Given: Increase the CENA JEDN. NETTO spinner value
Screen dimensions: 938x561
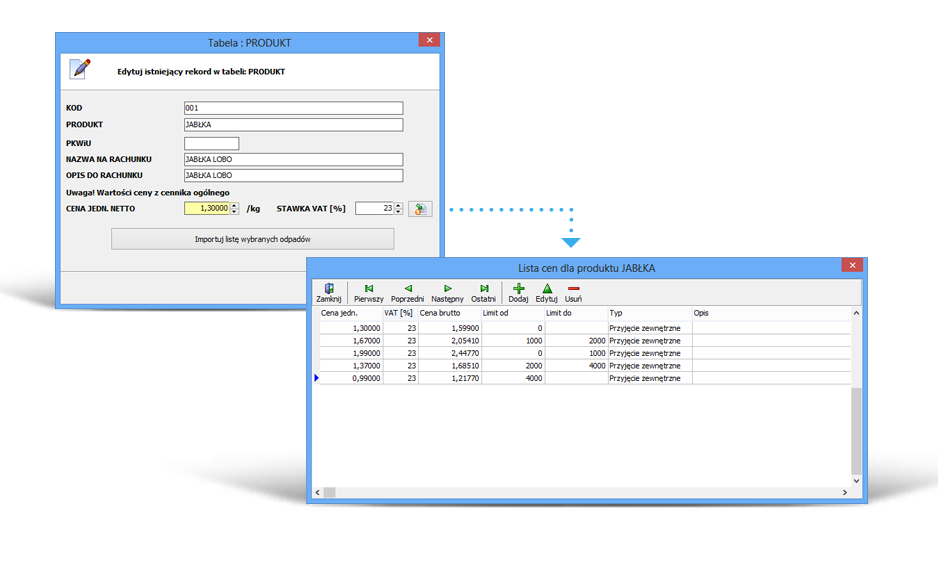Looking at the screenshot, I should click(235, 205).
